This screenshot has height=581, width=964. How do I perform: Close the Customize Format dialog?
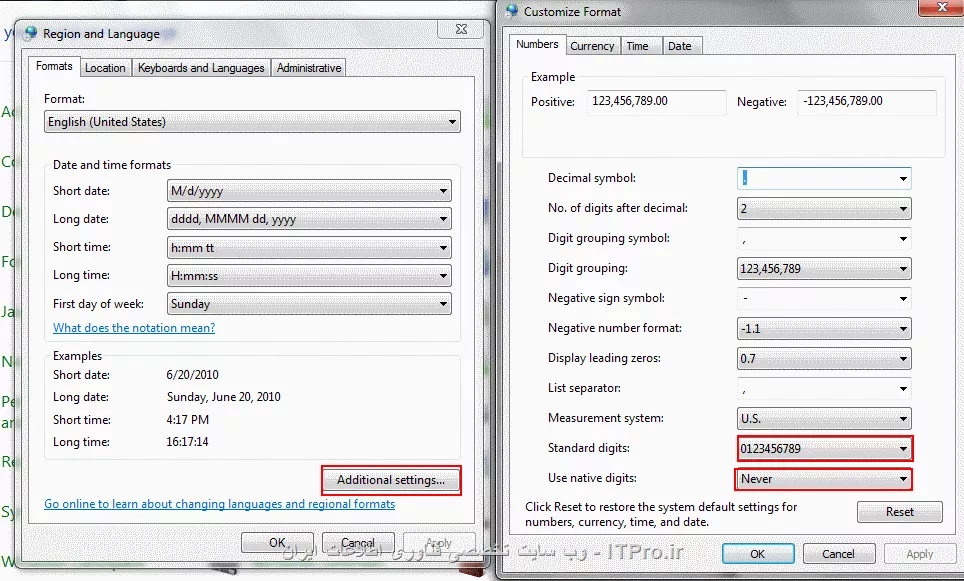941,7
